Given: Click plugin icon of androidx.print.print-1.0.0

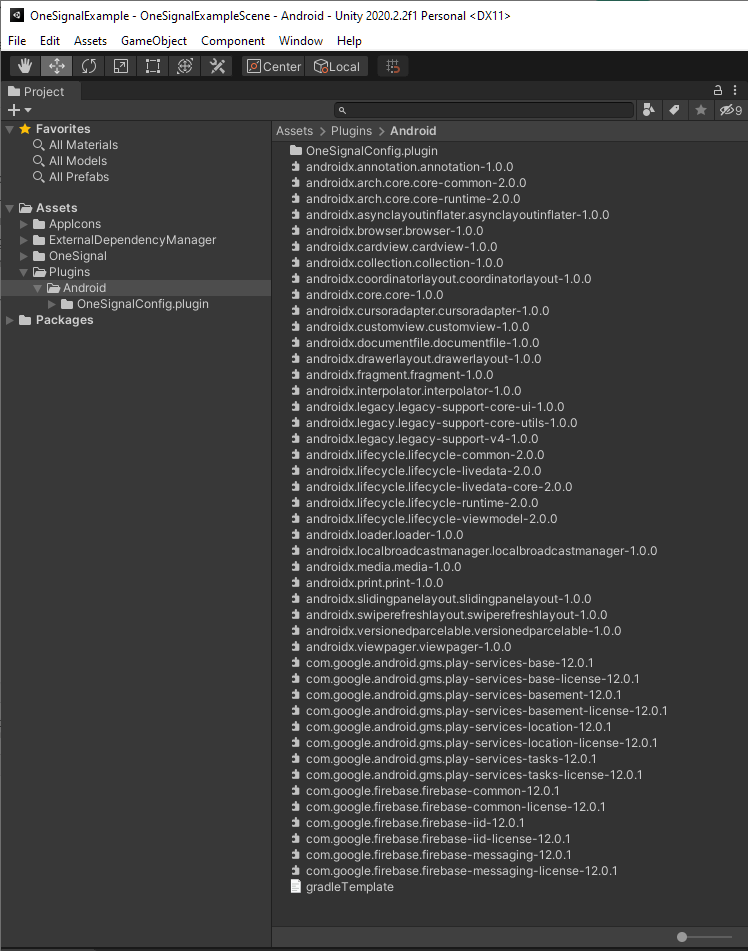Looking at the screenshot, I should 295,583.
